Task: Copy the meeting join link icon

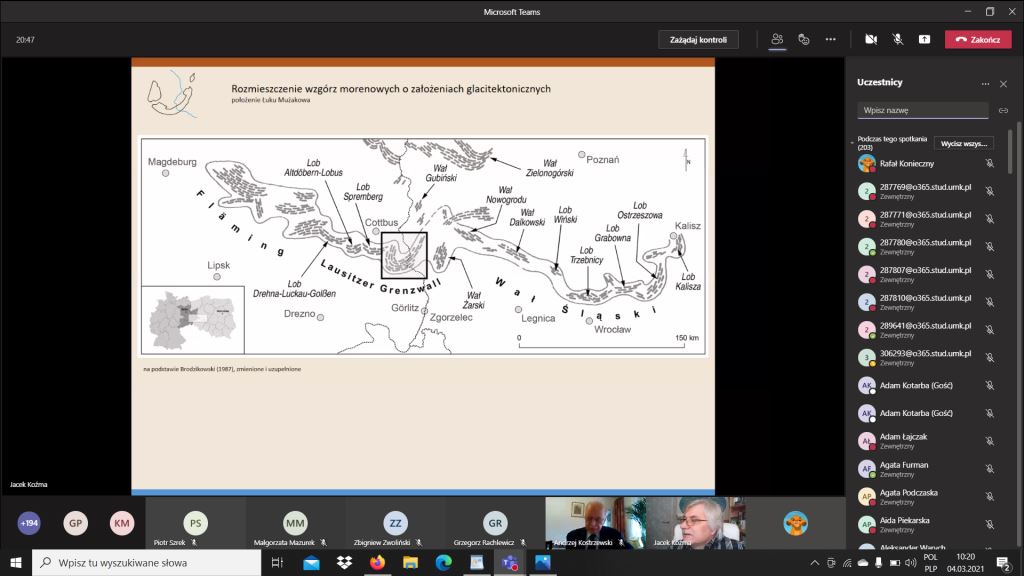Action: (1003, 111)
